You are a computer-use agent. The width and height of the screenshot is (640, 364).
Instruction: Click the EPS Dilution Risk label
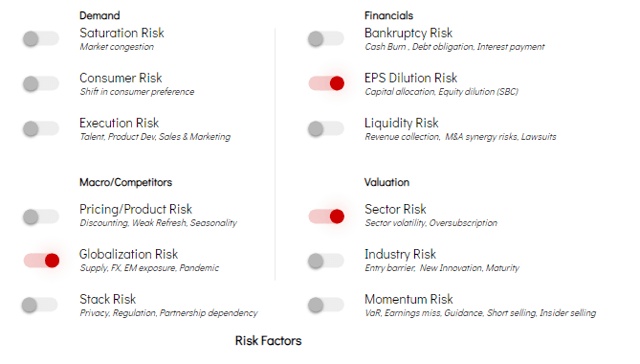tap(411, 78)
